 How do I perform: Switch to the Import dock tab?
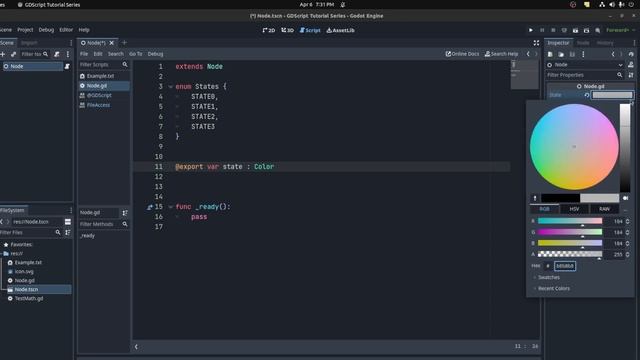pos(29,43)
